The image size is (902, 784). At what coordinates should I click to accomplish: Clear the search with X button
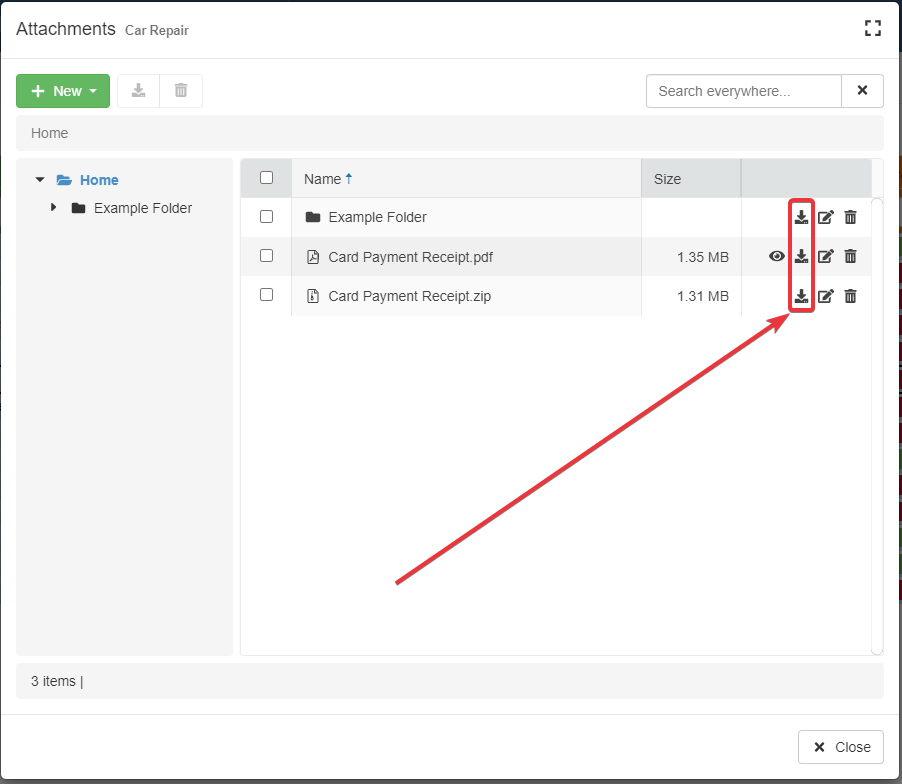click(x=862, y=91)
